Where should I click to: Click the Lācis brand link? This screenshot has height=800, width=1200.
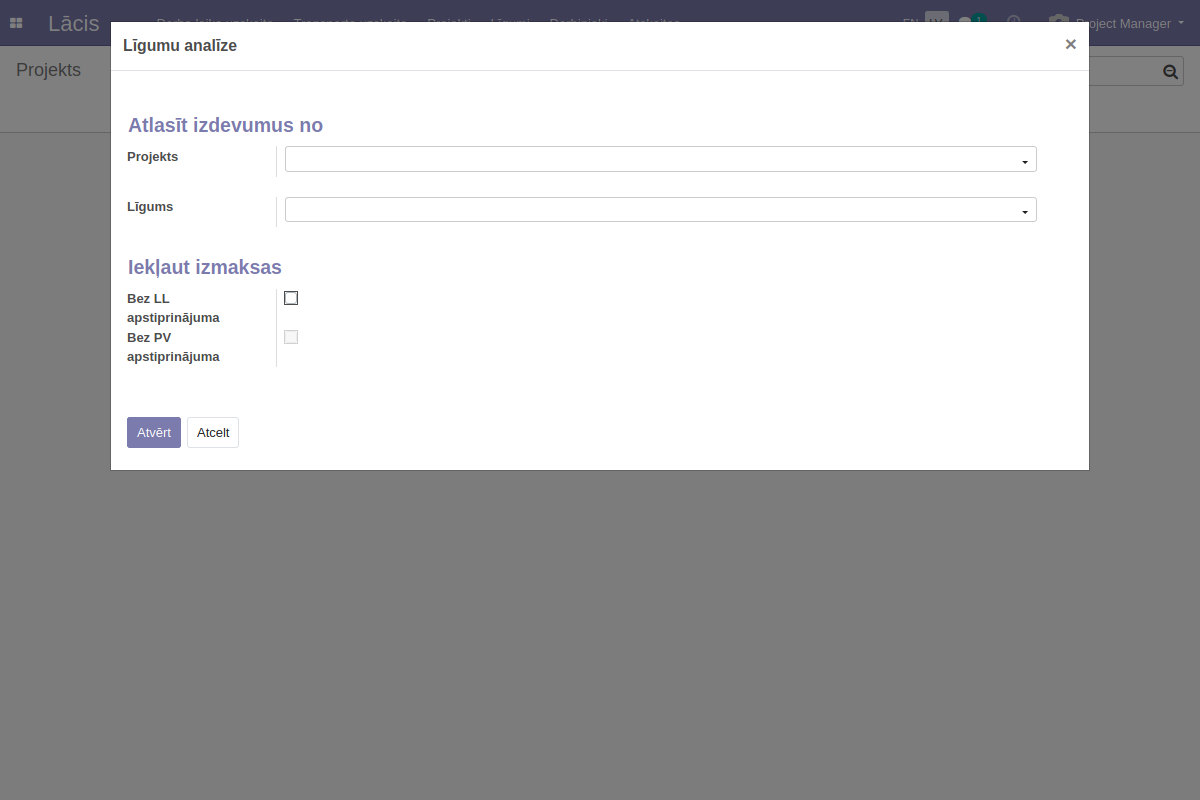tap(74, 22)
